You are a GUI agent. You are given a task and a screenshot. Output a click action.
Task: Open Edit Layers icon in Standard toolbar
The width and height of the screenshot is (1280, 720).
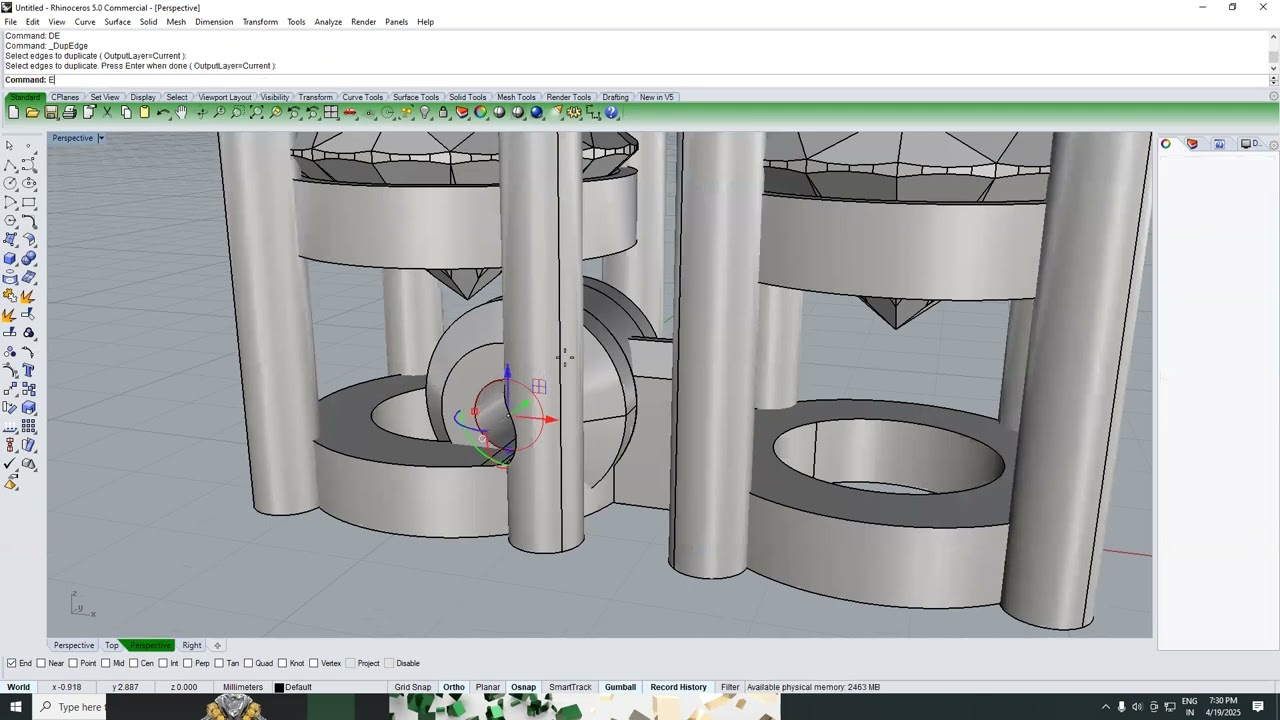pos(462,113)
